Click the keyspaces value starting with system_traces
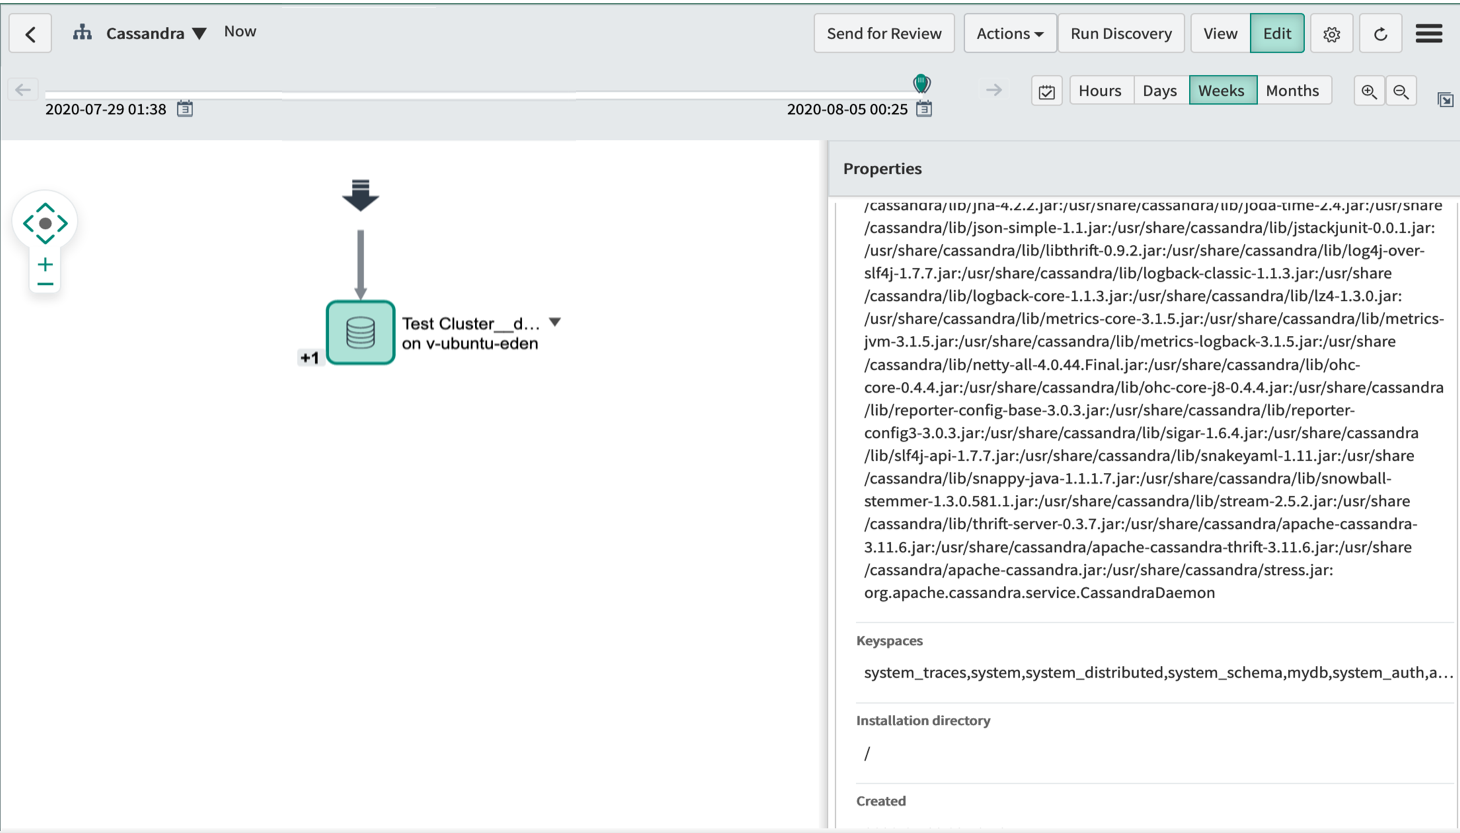 [1158, 673]
